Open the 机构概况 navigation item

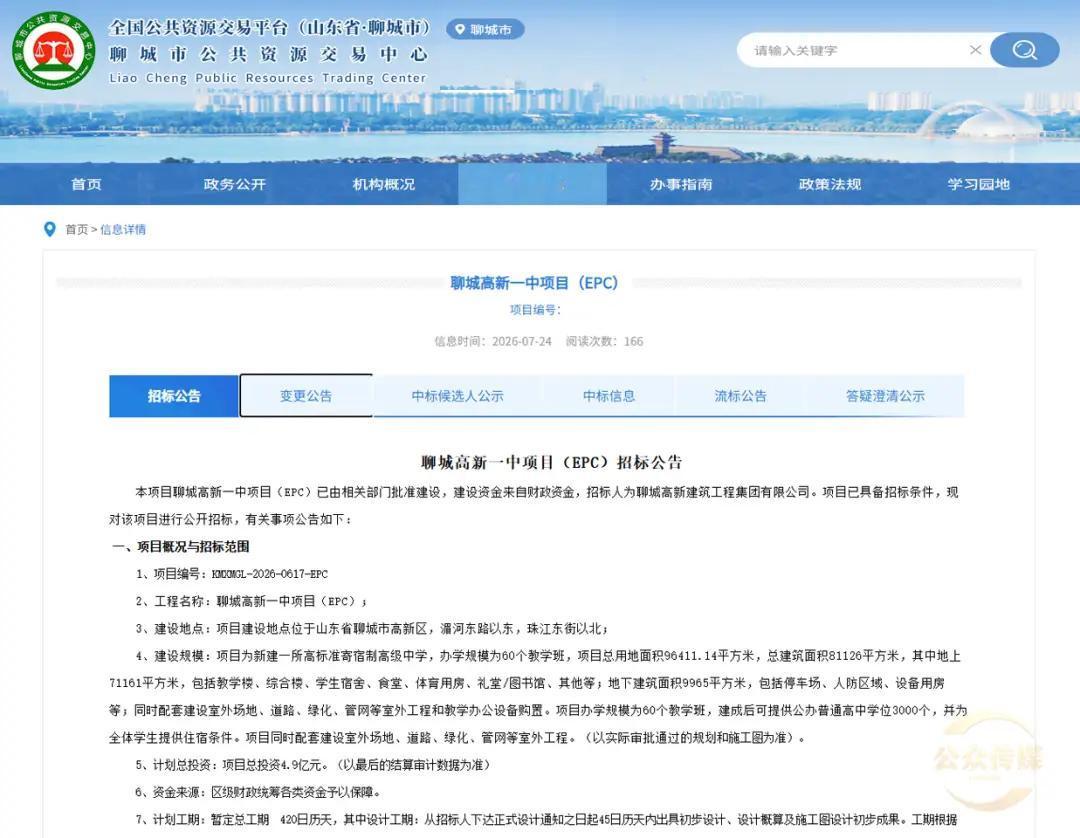[x=384, y=184]
